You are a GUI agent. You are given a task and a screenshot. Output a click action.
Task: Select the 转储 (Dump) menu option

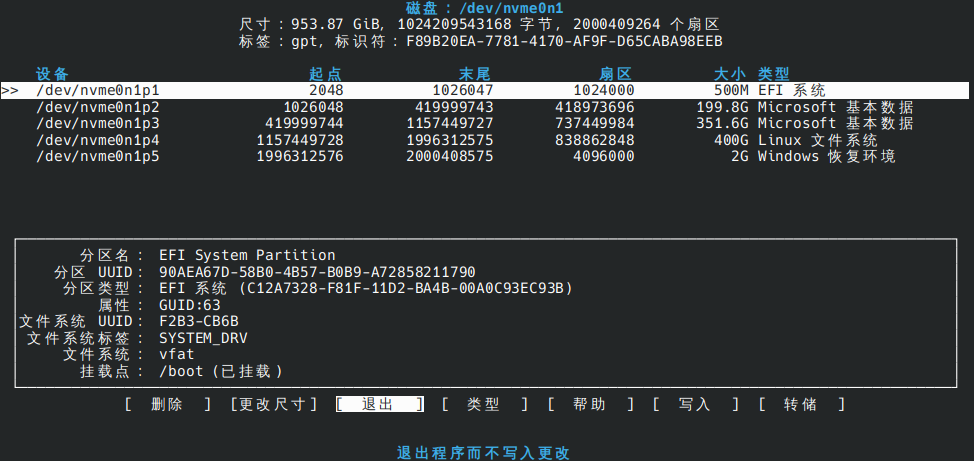800,404
